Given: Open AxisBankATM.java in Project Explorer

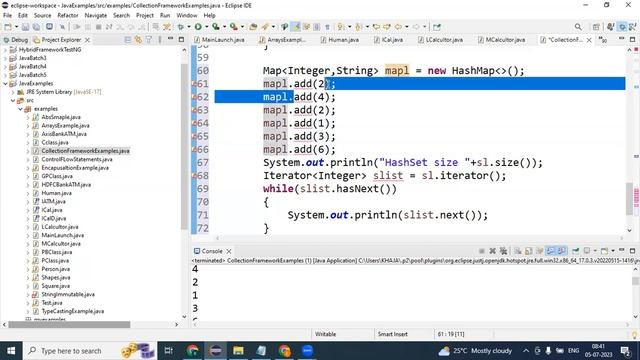Looking at the screenshot, I should click(x=64, y=134).
